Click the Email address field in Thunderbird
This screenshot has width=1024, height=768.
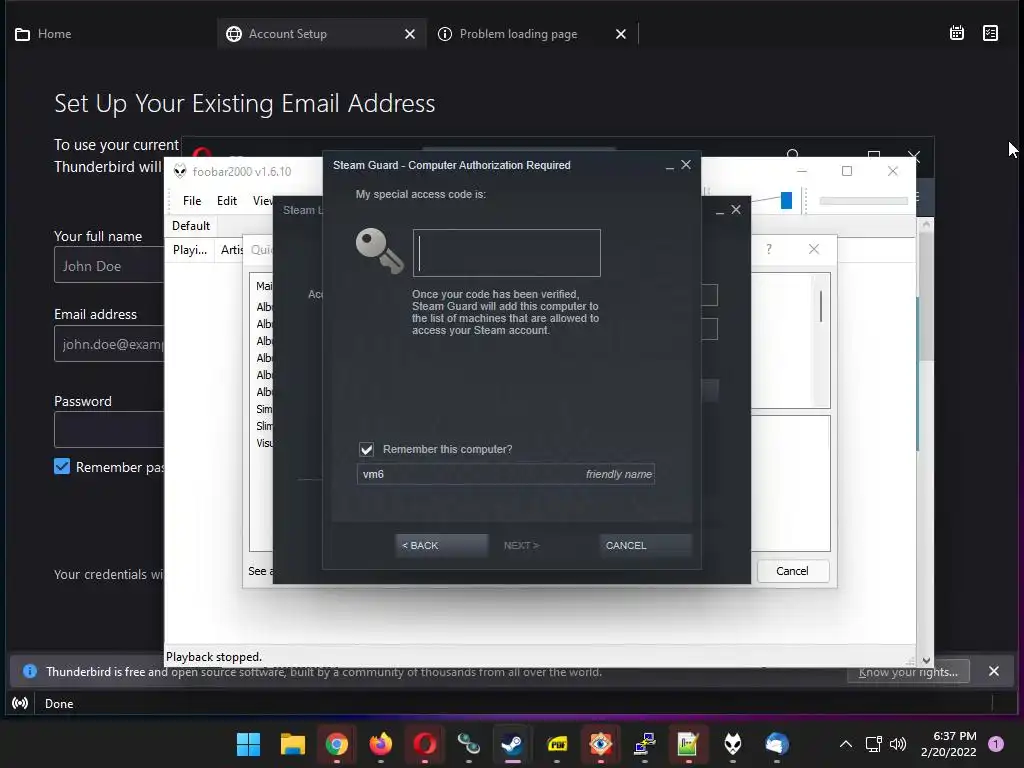pos(109,344)
